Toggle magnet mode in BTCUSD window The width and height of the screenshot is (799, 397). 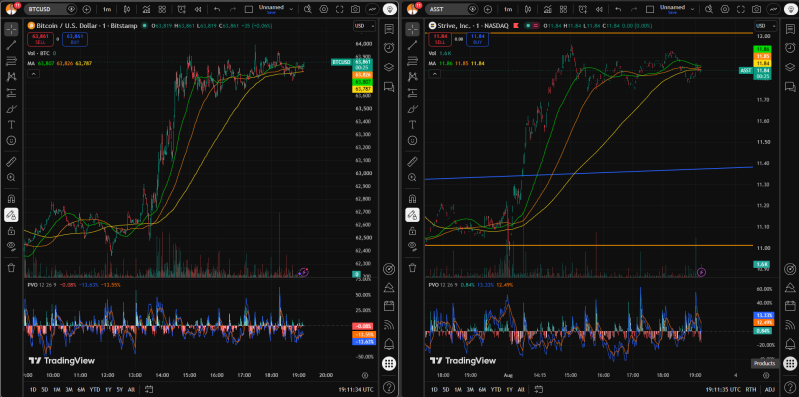(x=11, y=199)
